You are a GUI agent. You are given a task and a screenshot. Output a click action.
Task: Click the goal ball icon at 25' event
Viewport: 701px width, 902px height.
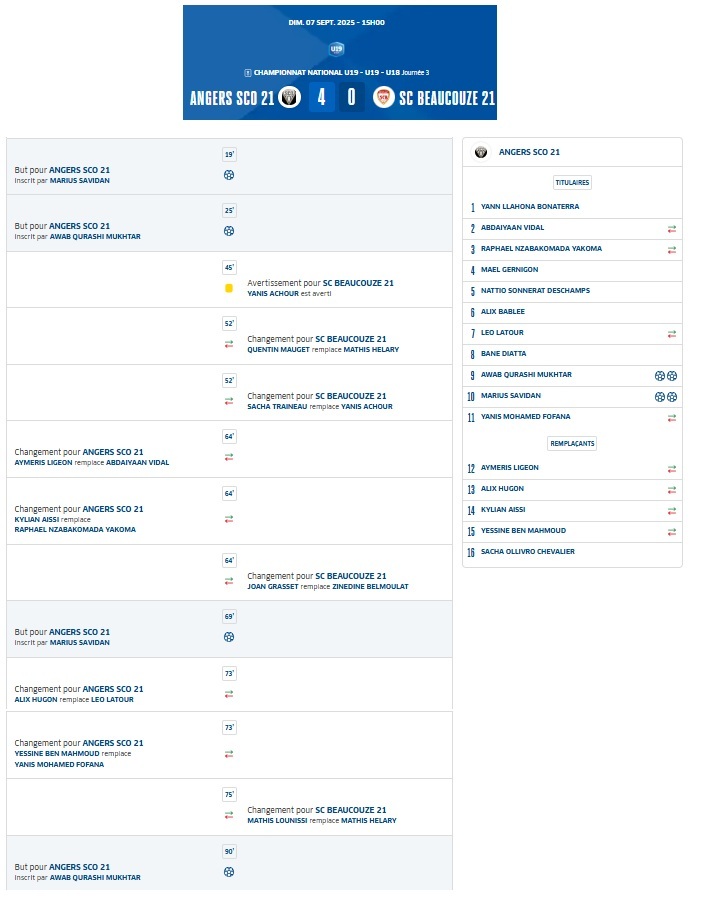tap(229, 231)
